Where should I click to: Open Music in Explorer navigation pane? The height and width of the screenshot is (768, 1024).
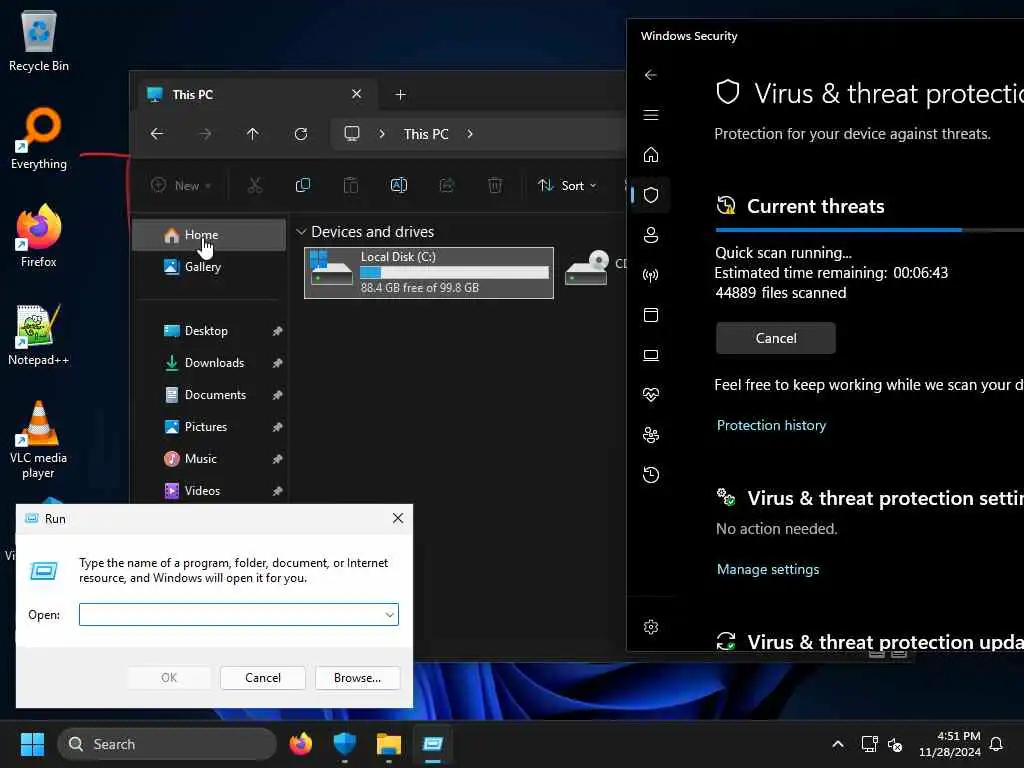click(209, 458)
